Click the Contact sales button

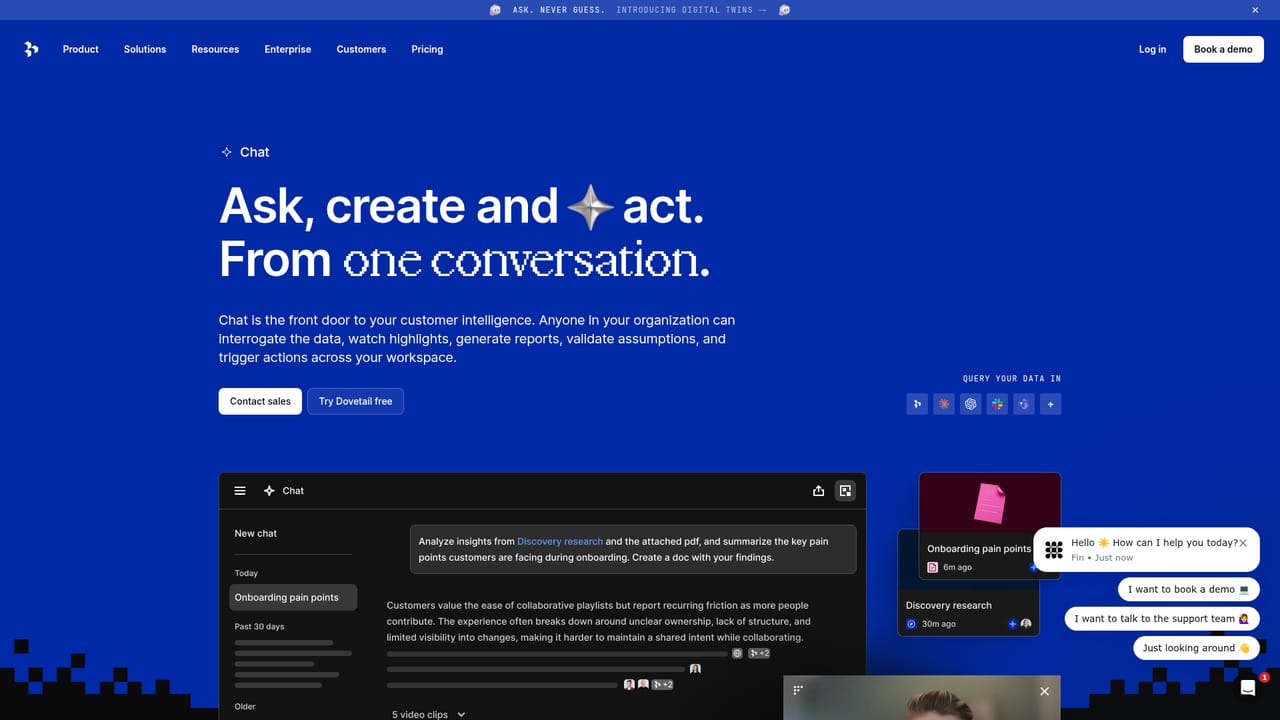coord(260,401)
